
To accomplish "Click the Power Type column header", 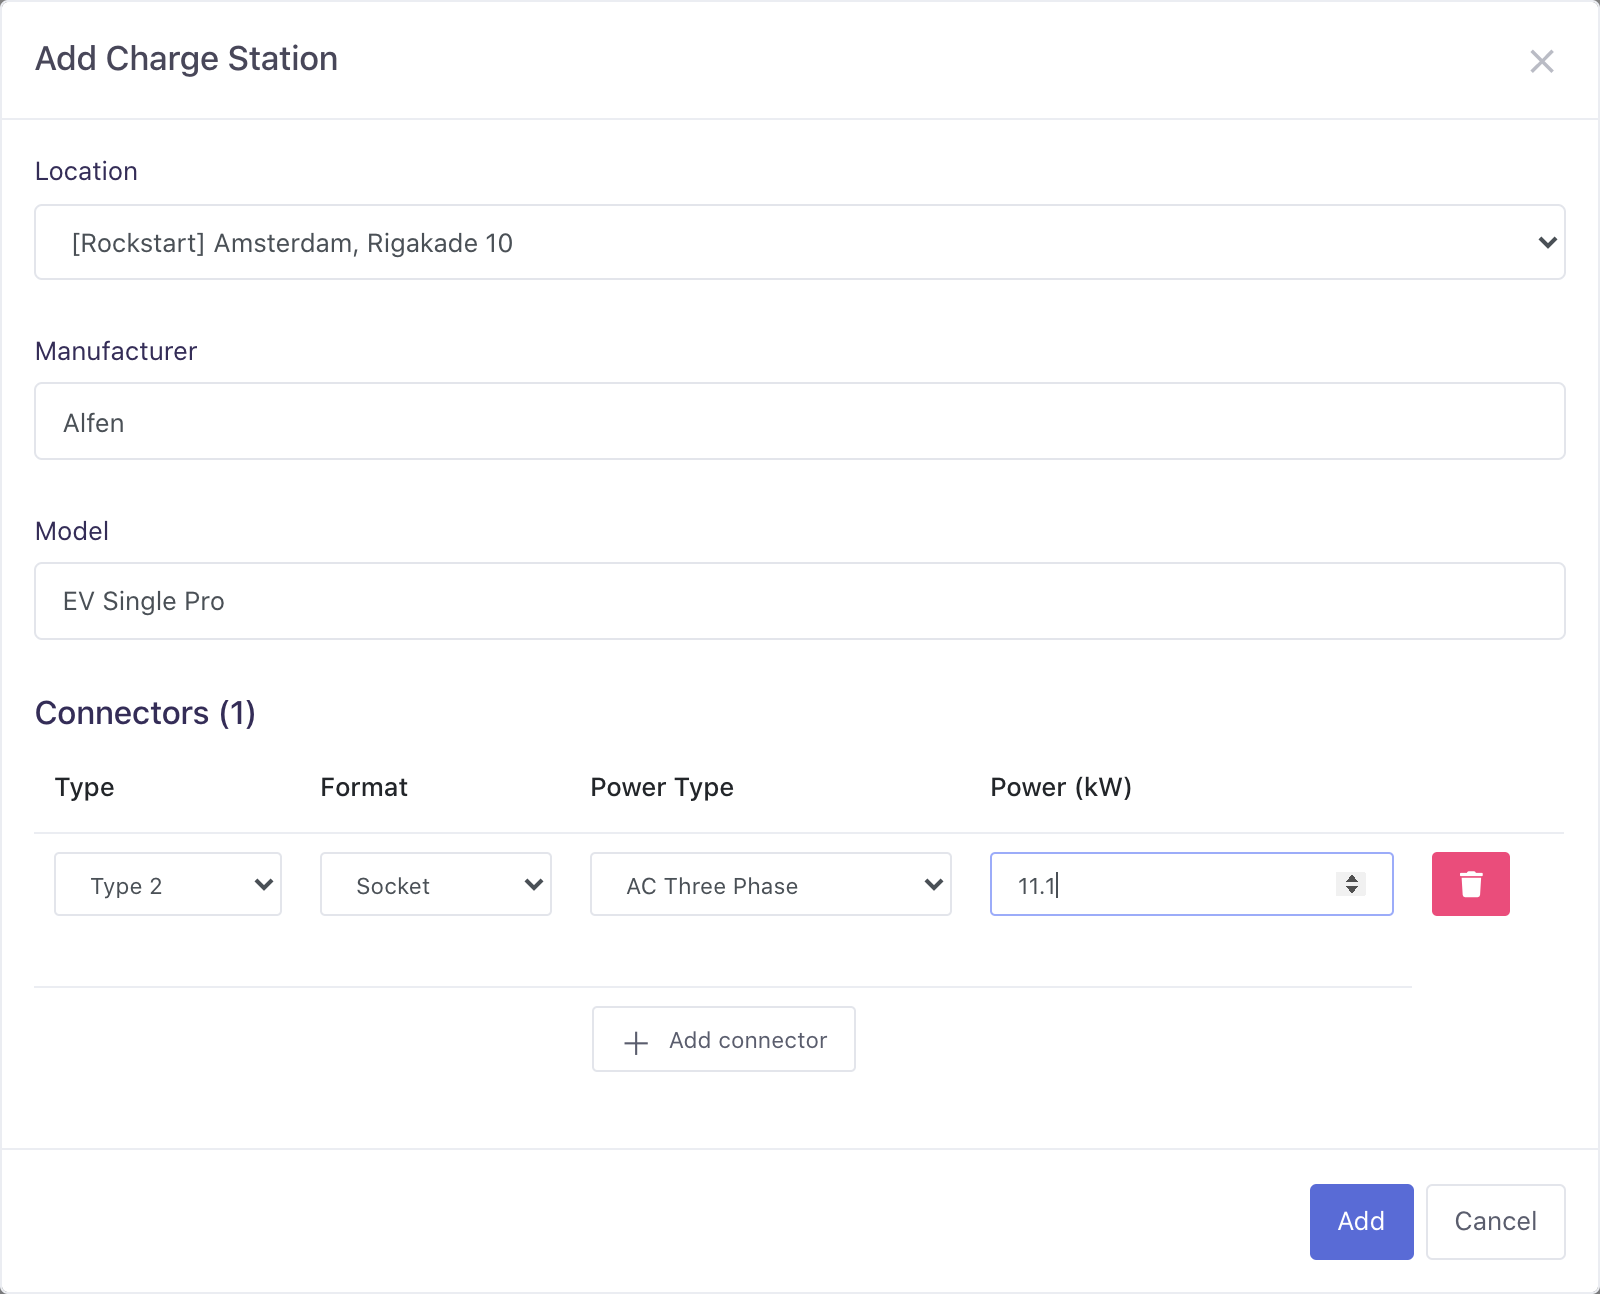I will pyautogui.click(x=662, y=787).
